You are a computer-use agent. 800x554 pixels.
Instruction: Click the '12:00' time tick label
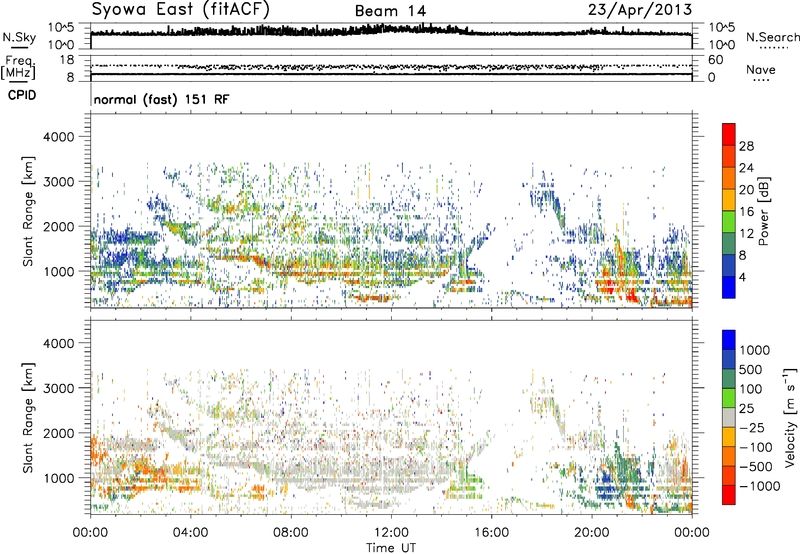391,533
